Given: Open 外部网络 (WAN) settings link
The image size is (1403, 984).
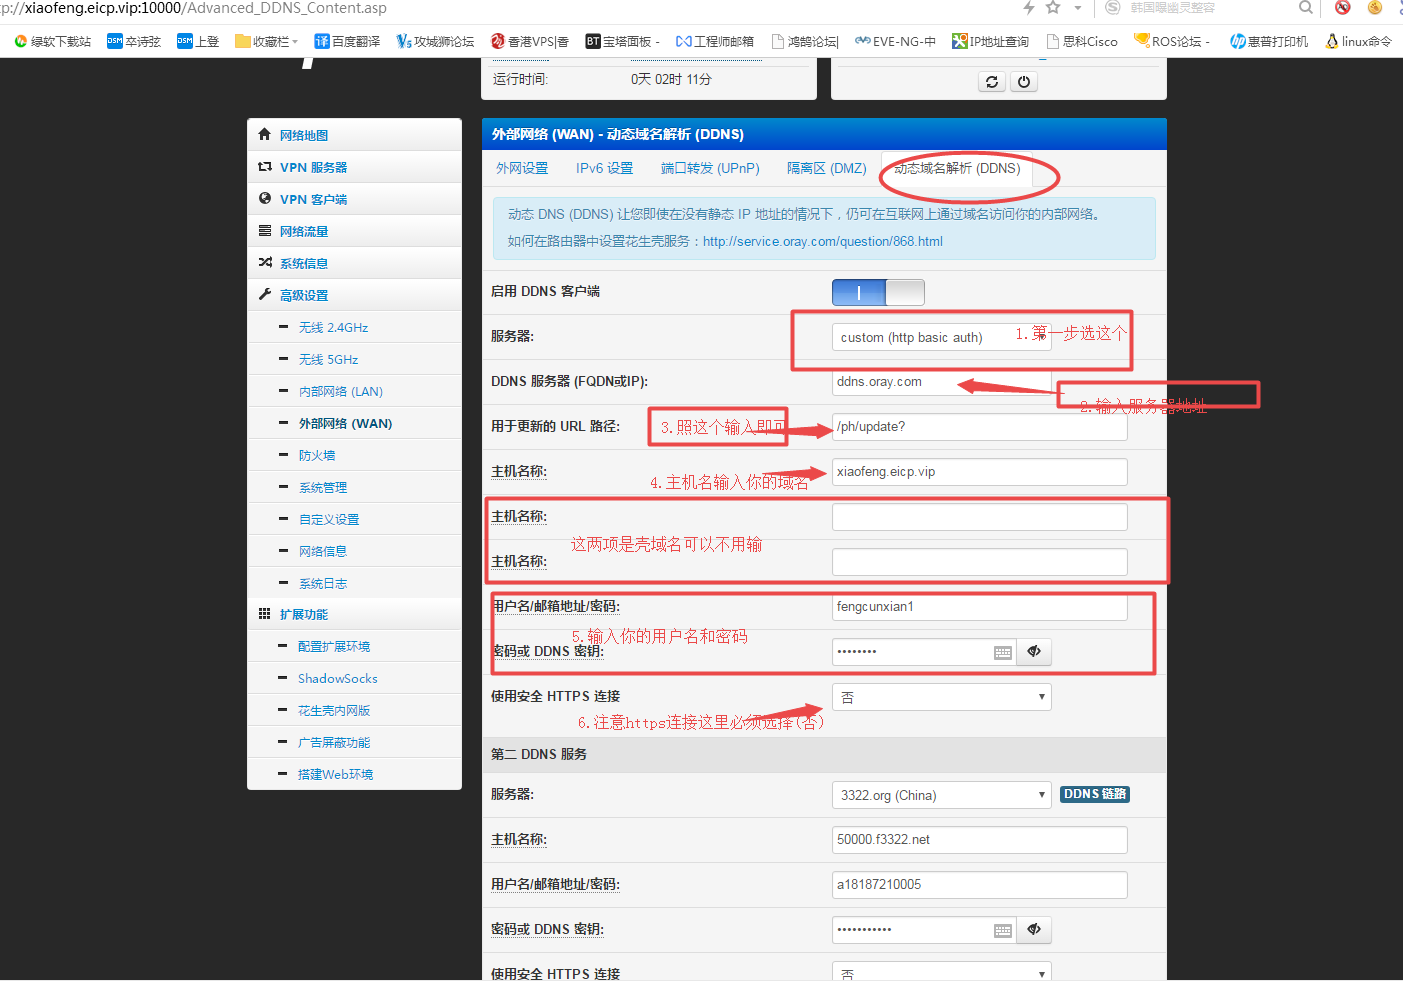Looking at the screenshot, I should (x=345, y=423).
